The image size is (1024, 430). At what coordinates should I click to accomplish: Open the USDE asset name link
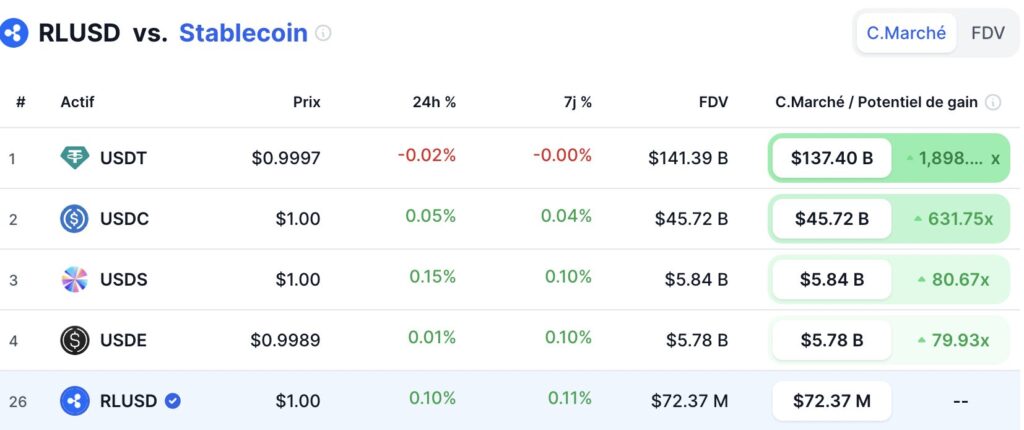coord(123,340)
